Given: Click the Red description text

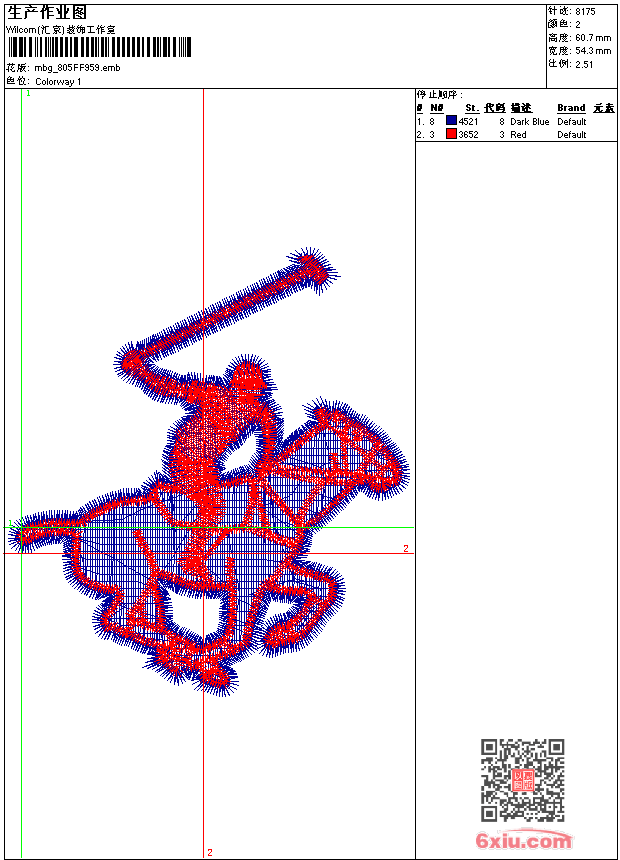Looking at the screenshot, I should click(518, 135).
